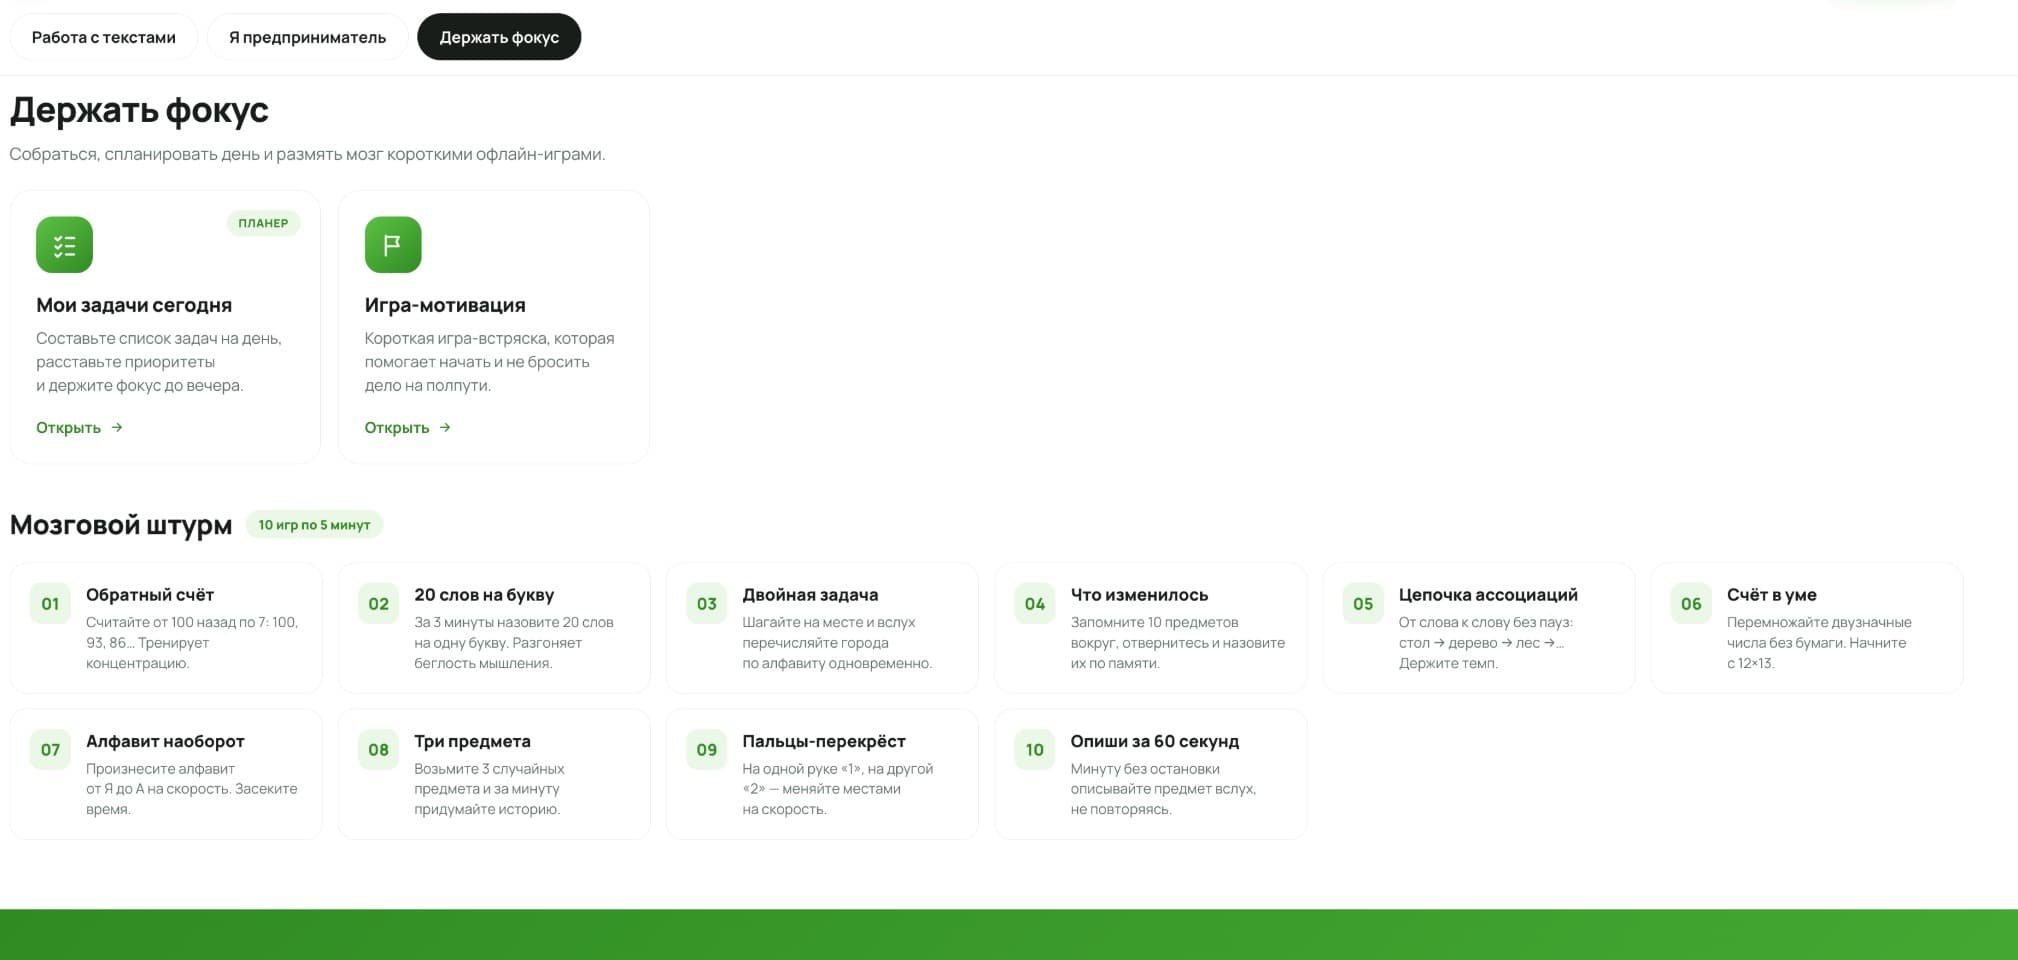Click the 10 игр по 5 минут badge
This screenshot has height=960, width=2018.
pos(314,525)
